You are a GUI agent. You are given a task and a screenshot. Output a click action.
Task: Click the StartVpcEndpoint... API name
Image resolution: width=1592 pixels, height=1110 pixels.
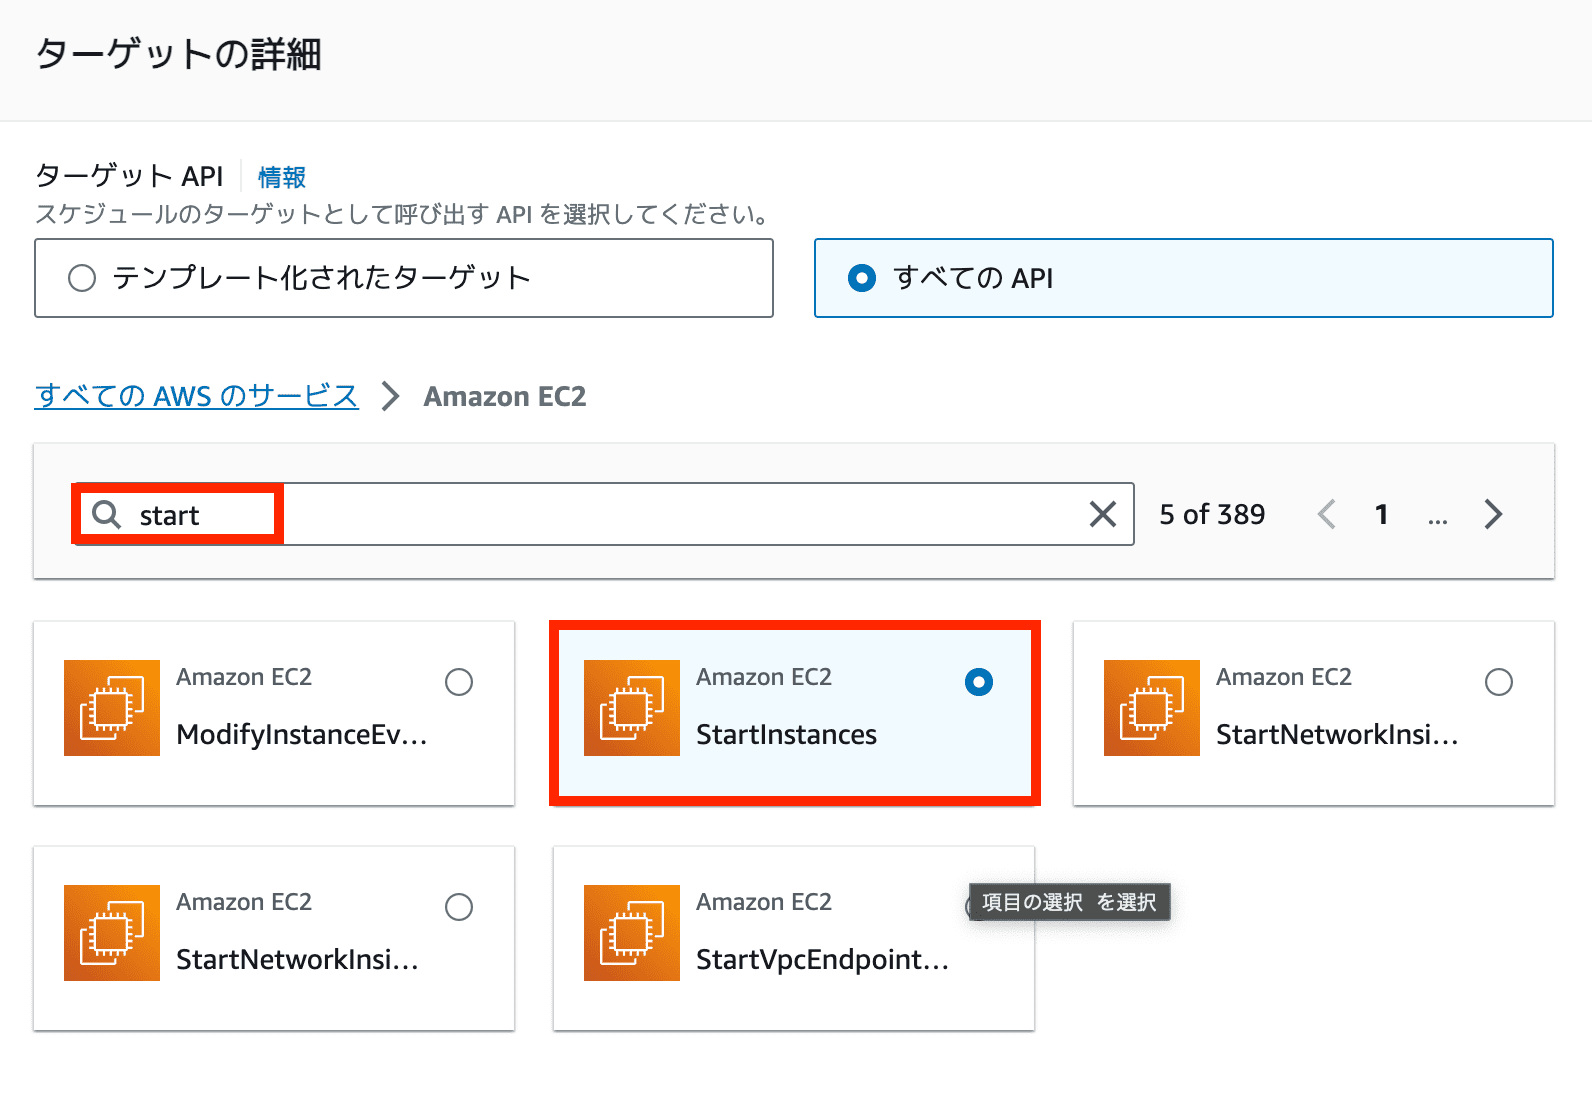(x=822, y=960)
